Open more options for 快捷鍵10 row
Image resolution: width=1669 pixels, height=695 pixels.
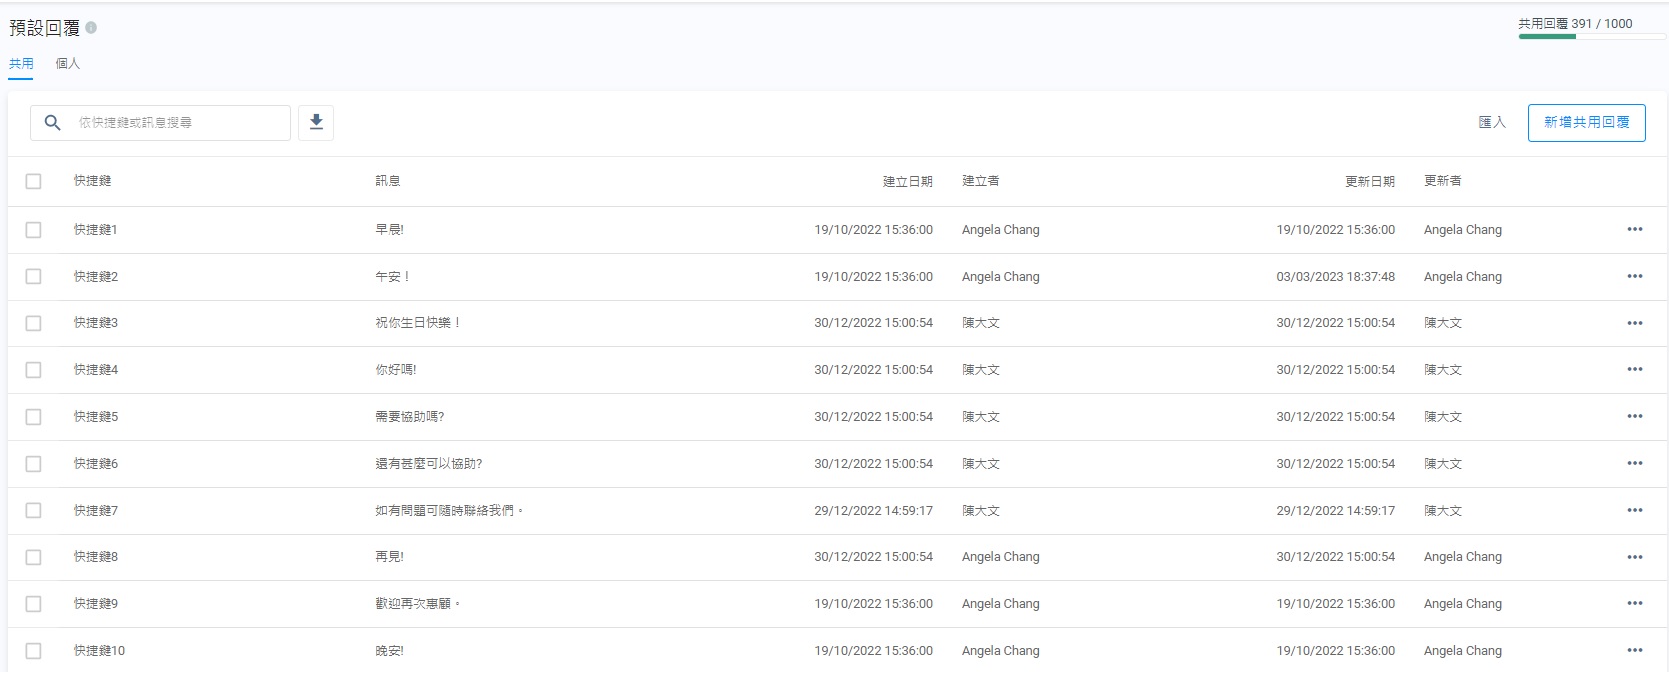tap(1634, 650)
